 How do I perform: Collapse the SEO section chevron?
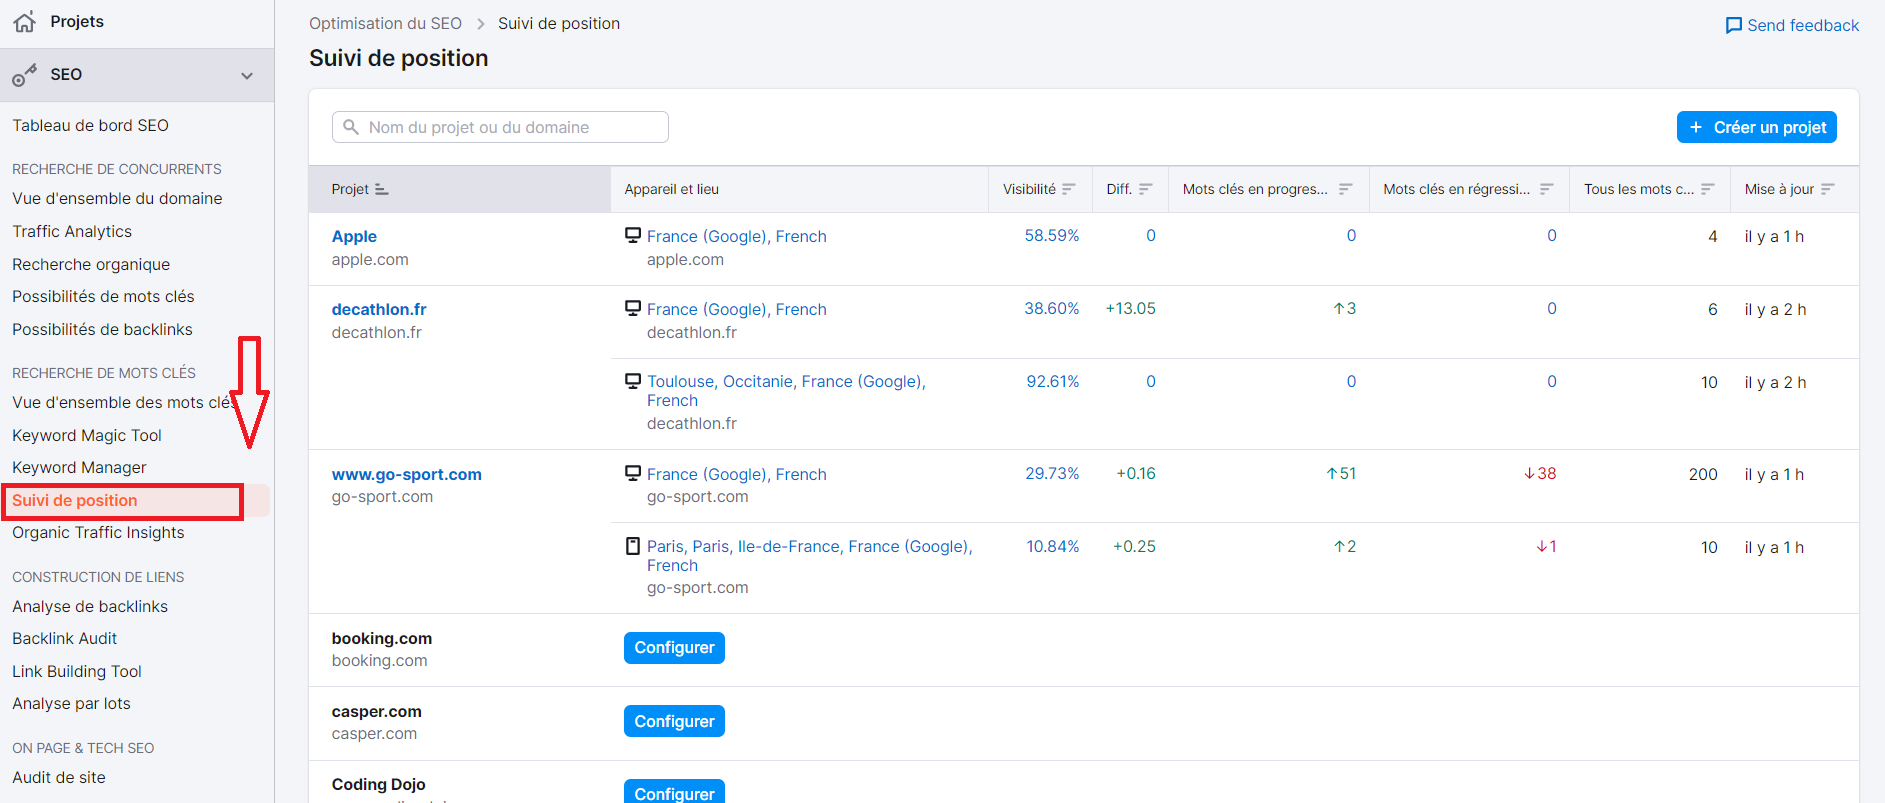(x=247, y=76)
